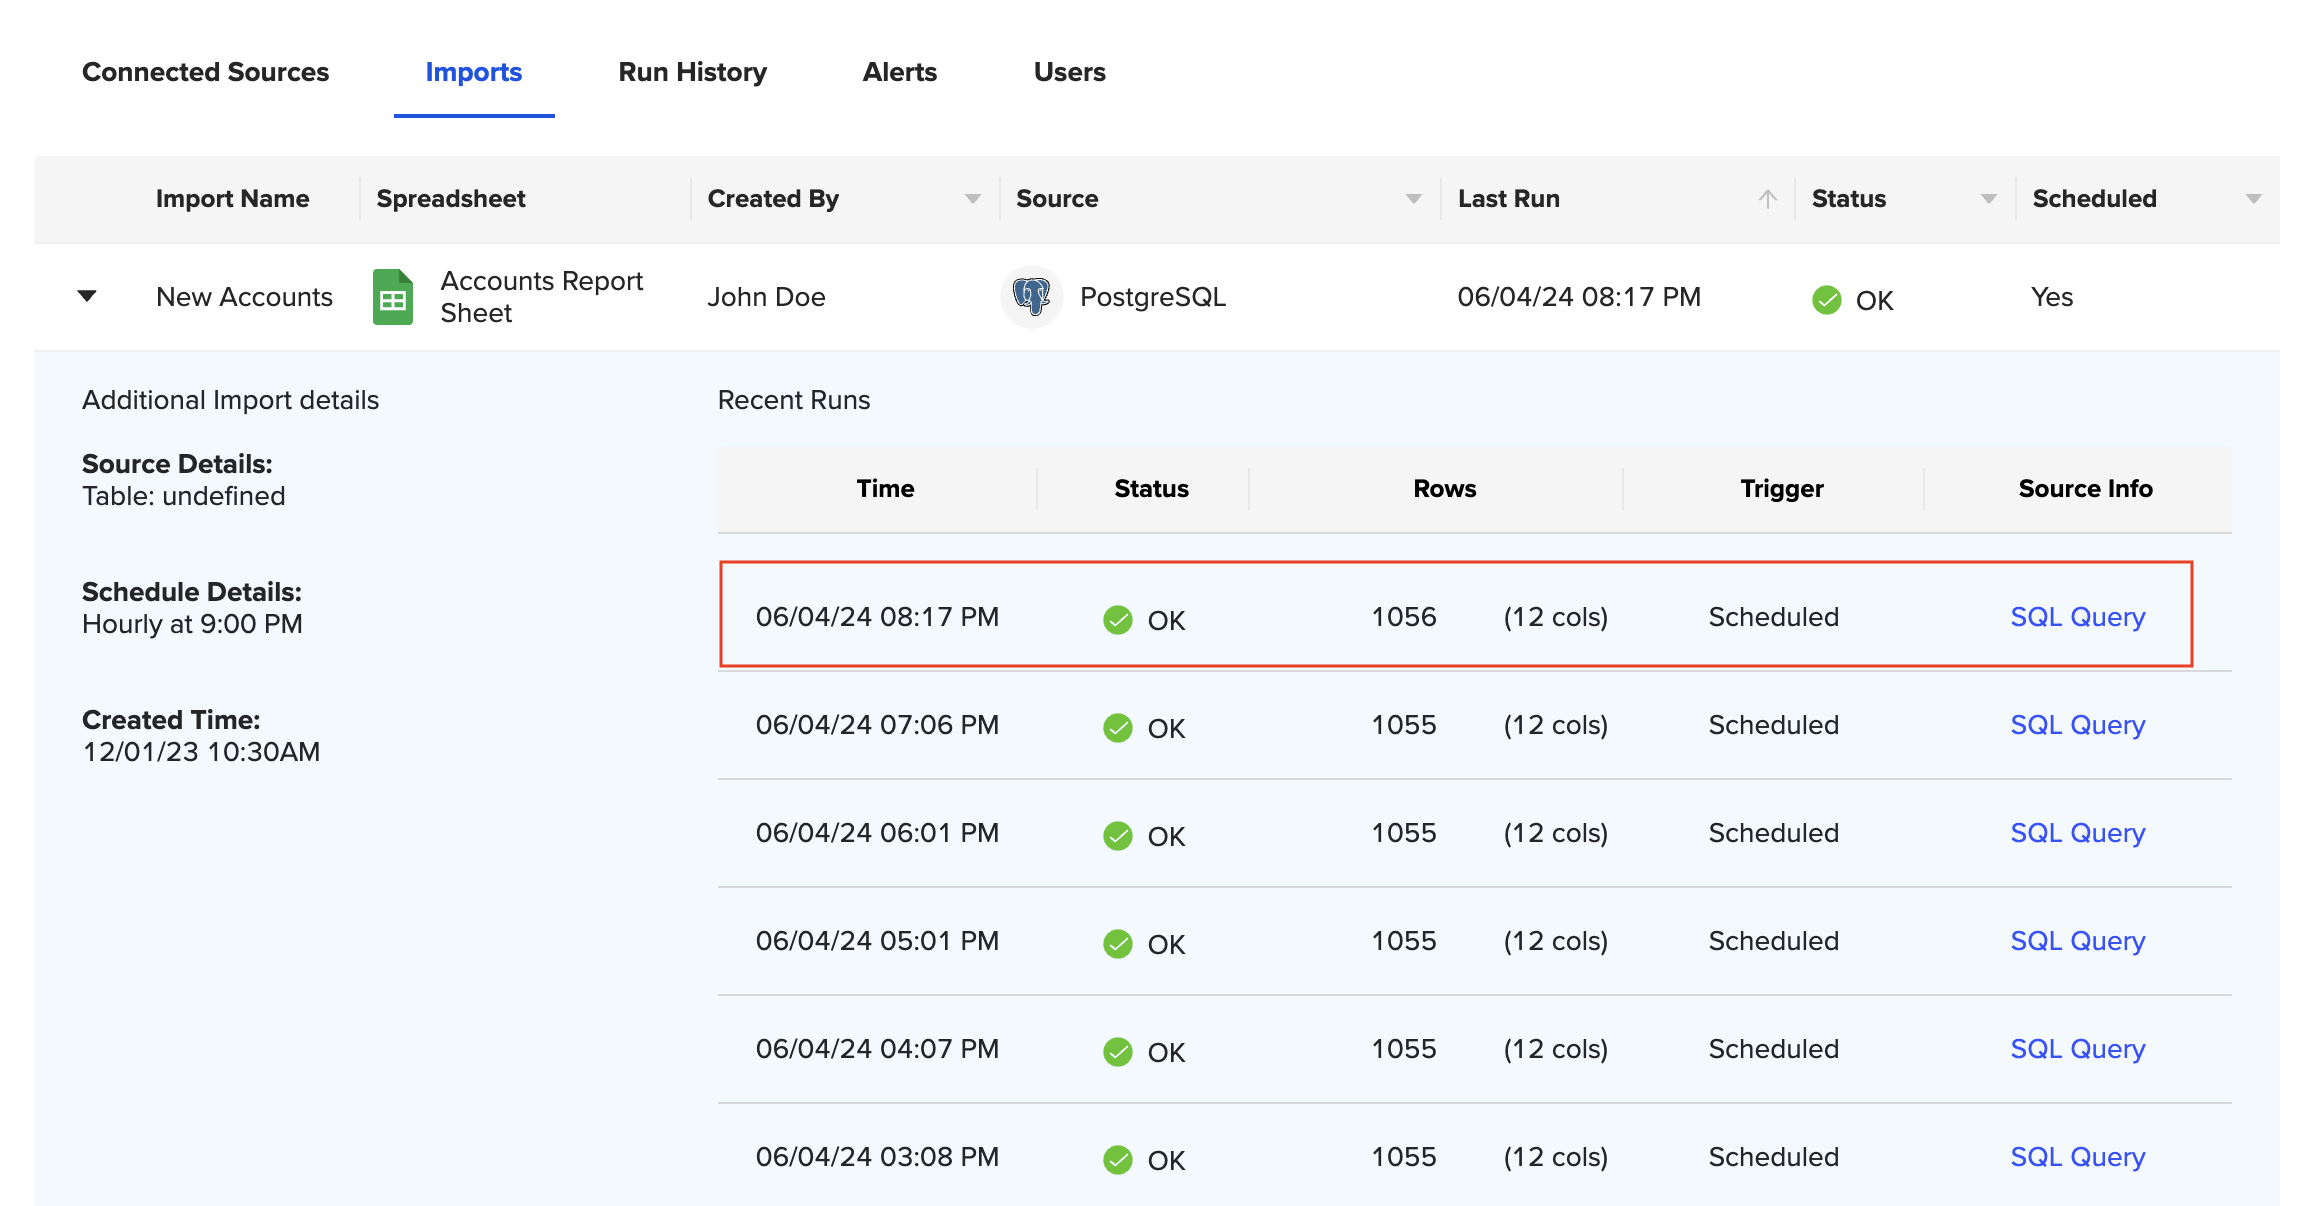Click the Hourly at 9:00 PM schedule text

[x=192, y=624]
